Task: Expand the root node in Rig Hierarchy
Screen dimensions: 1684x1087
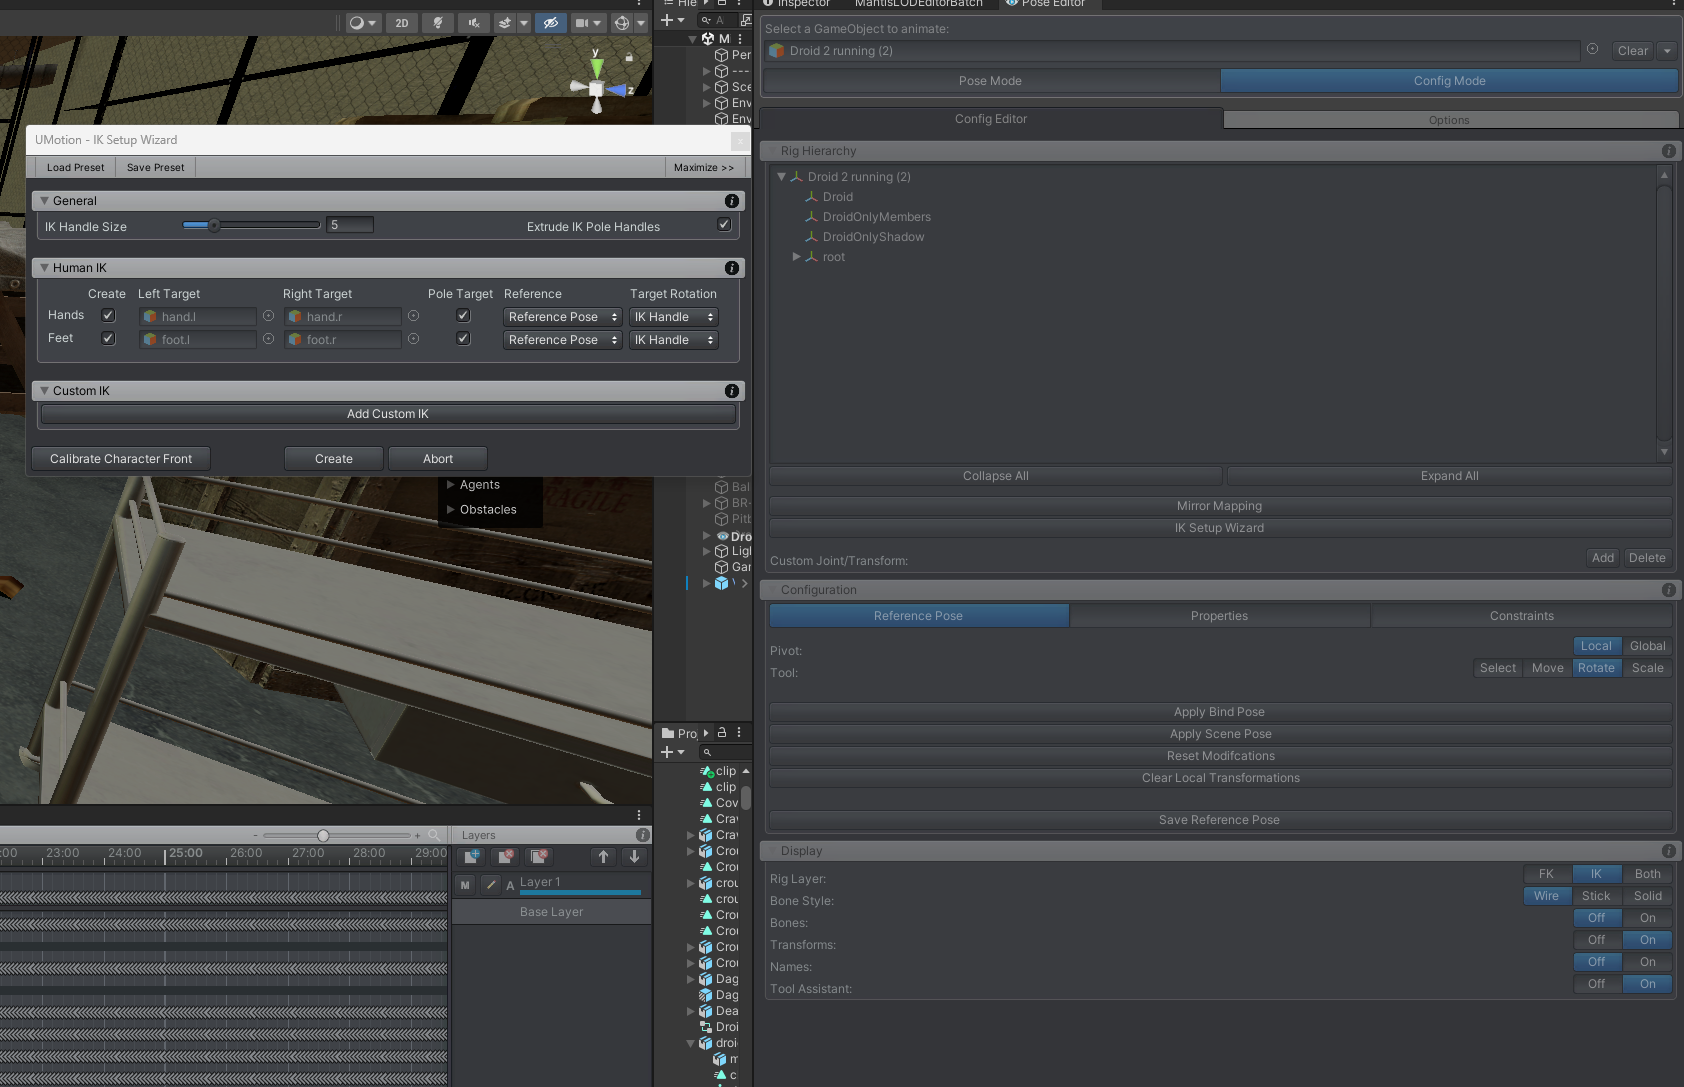Action: [x=796, y=257]
